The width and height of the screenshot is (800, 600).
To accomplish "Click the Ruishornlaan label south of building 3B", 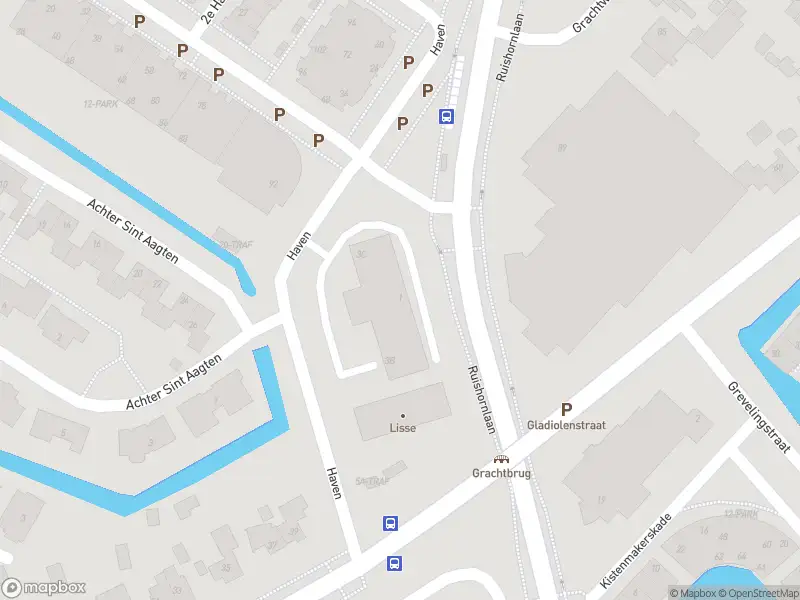I will point(482,400).
